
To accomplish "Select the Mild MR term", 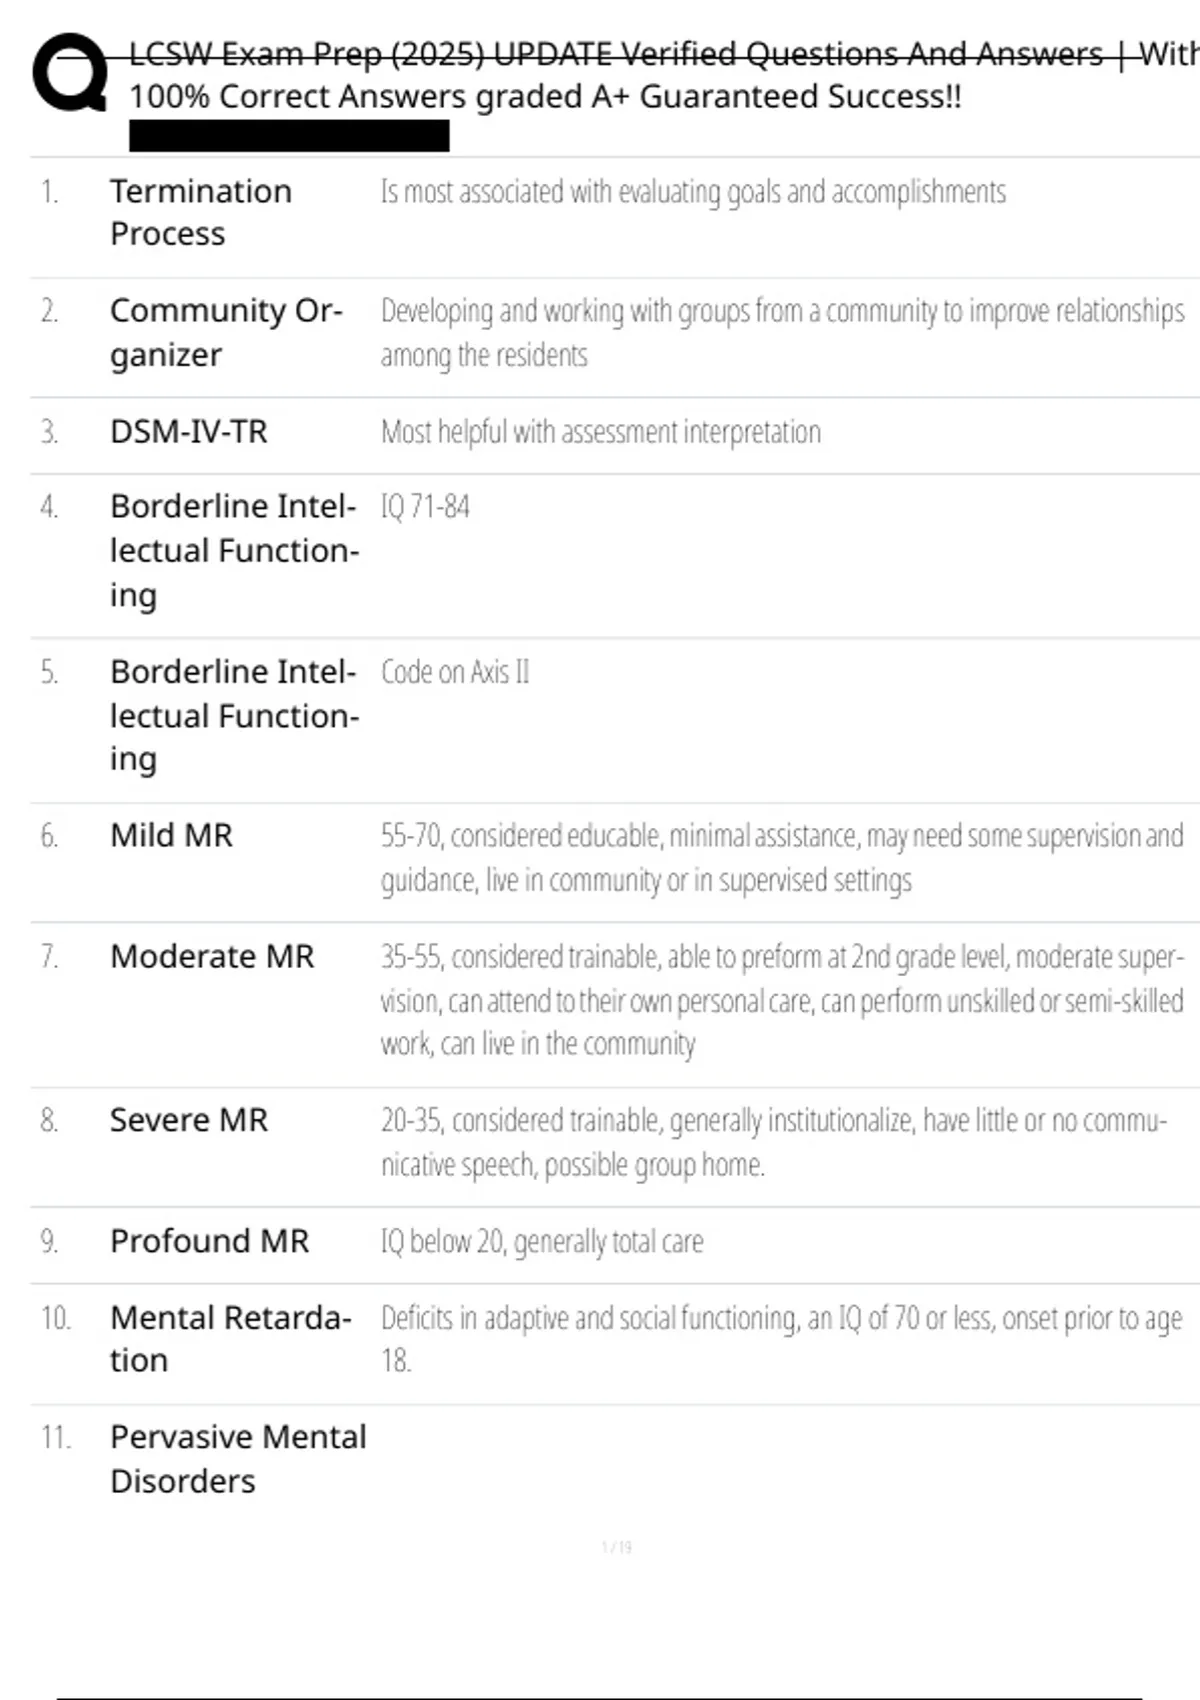I will point(171,835).
